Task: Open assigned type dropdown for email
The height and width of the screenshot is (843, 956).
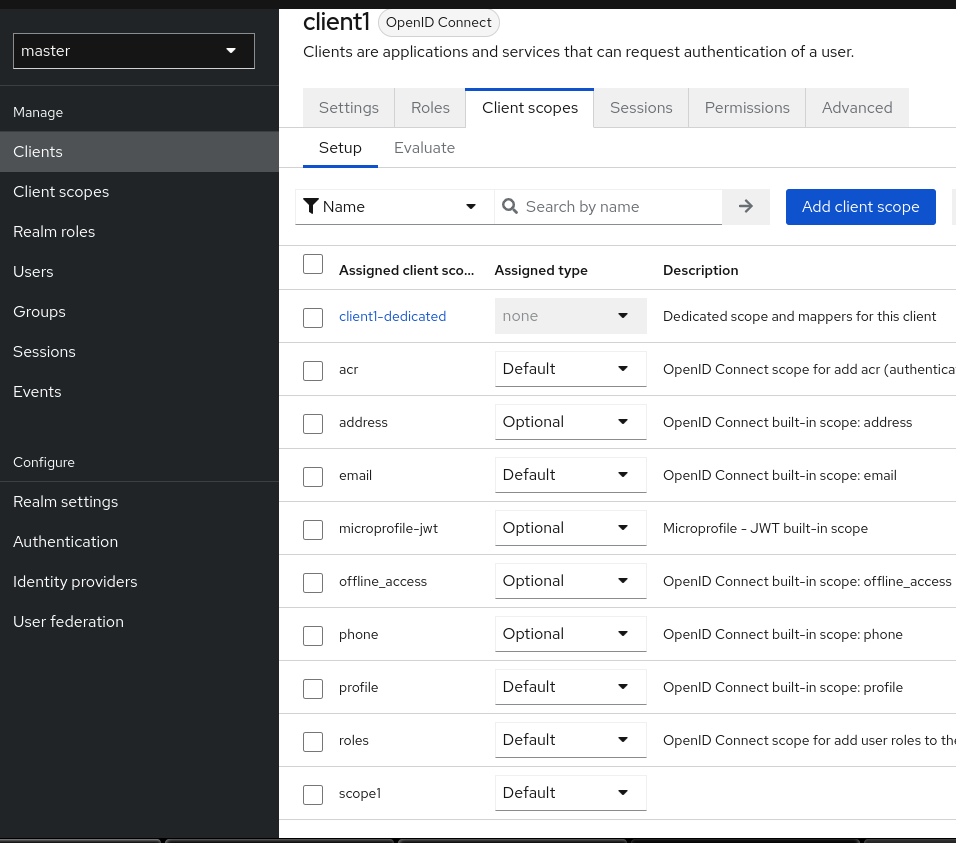Action: pos(570,475)
